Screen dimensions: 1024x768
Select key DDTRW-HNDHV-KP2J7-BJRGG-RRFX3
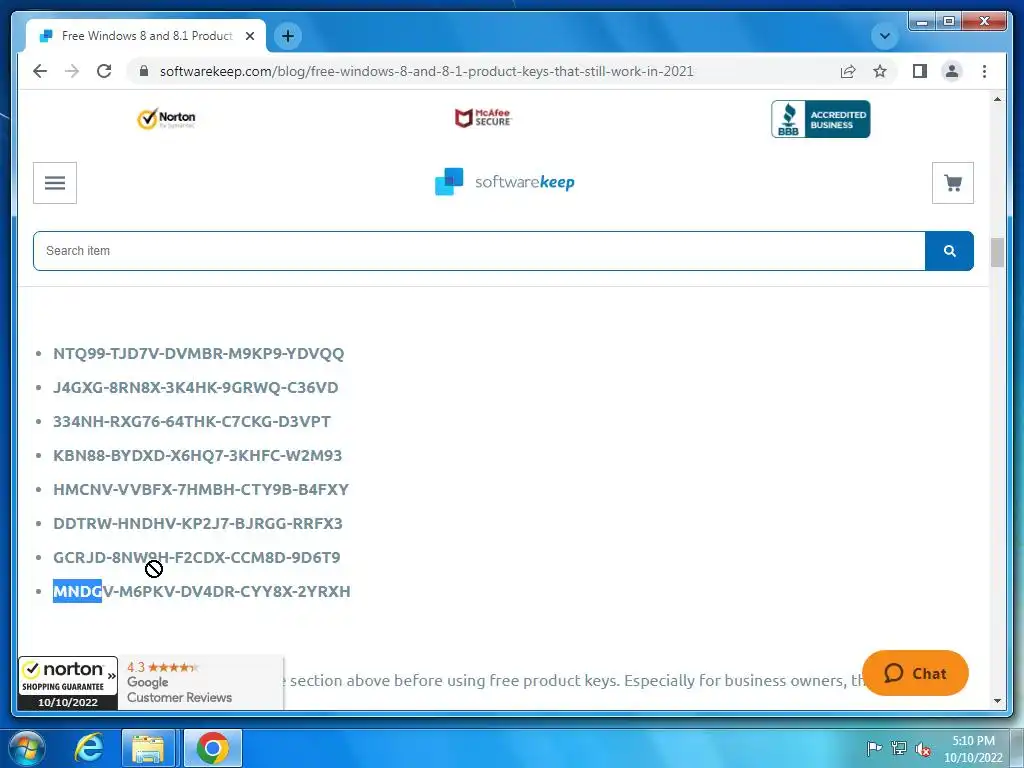[x=198, y=523]
